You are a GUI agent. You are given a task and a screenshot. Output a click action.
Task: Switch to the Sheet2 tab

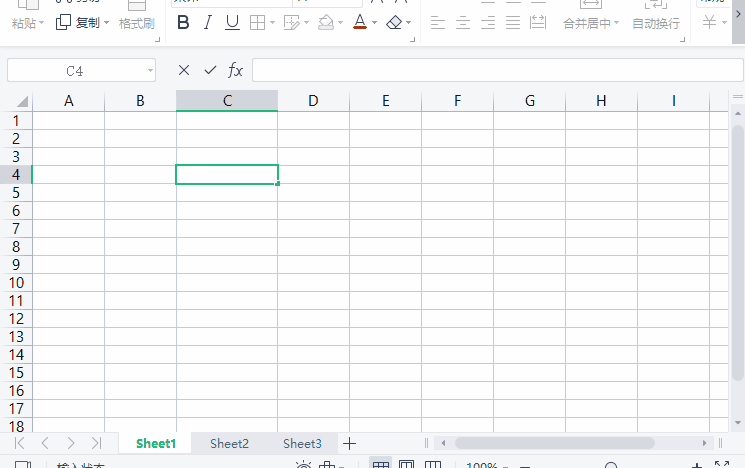(x=229, y=443)
